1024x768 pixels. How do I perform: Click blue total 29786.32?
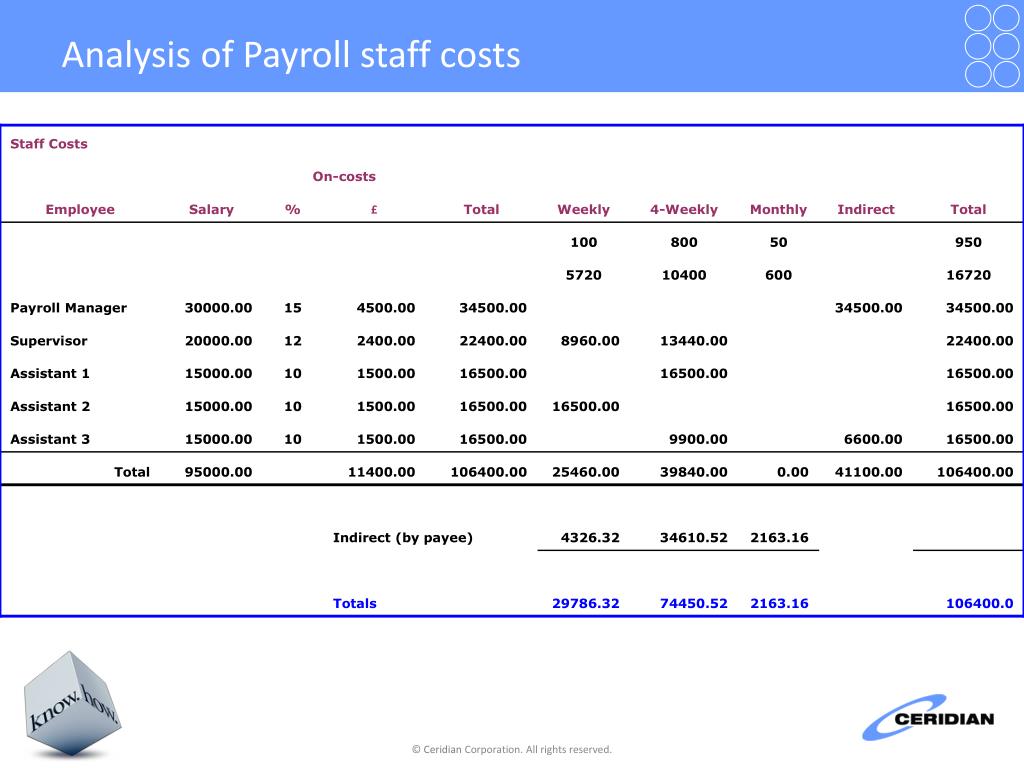tap(586, 603)
